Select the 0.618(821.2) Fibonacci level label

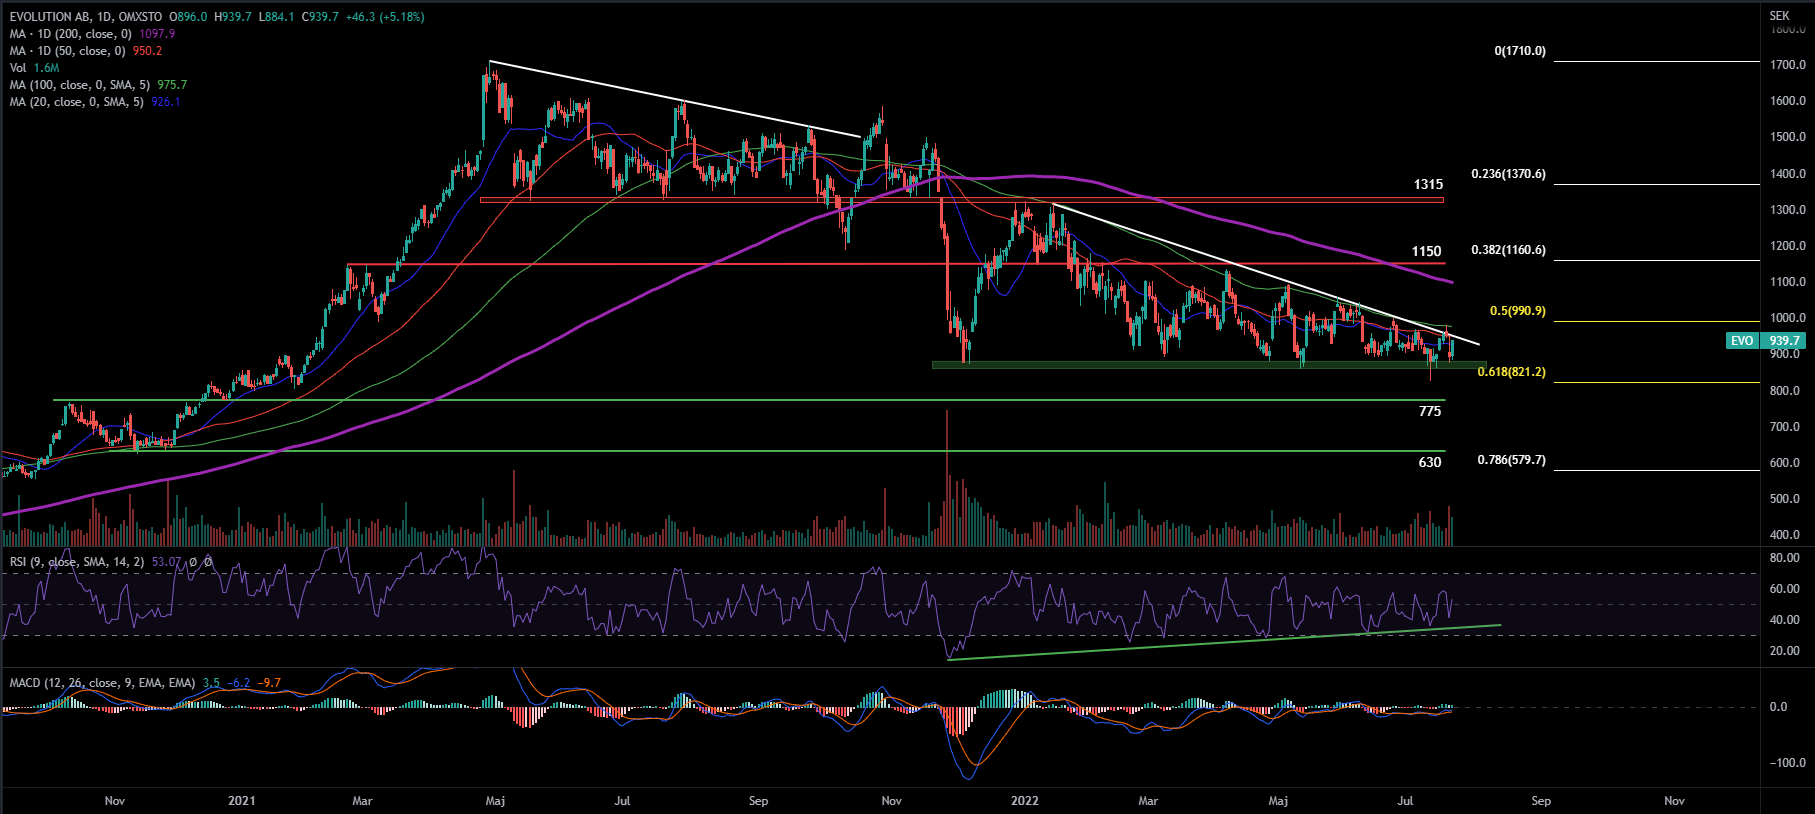click(x=1511, y=372)
